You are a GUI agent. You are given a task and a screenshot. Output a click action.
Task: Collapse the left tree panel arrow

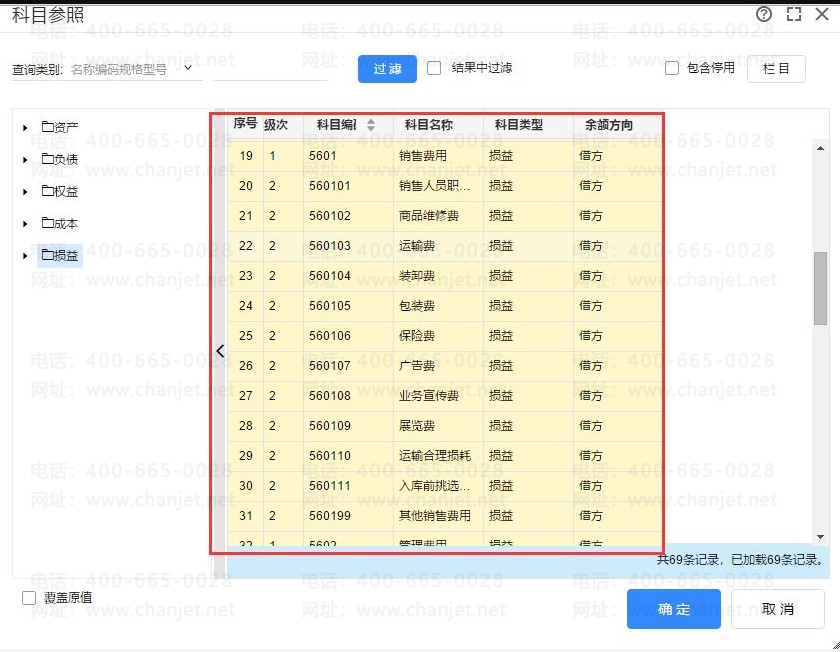(220, 351)
